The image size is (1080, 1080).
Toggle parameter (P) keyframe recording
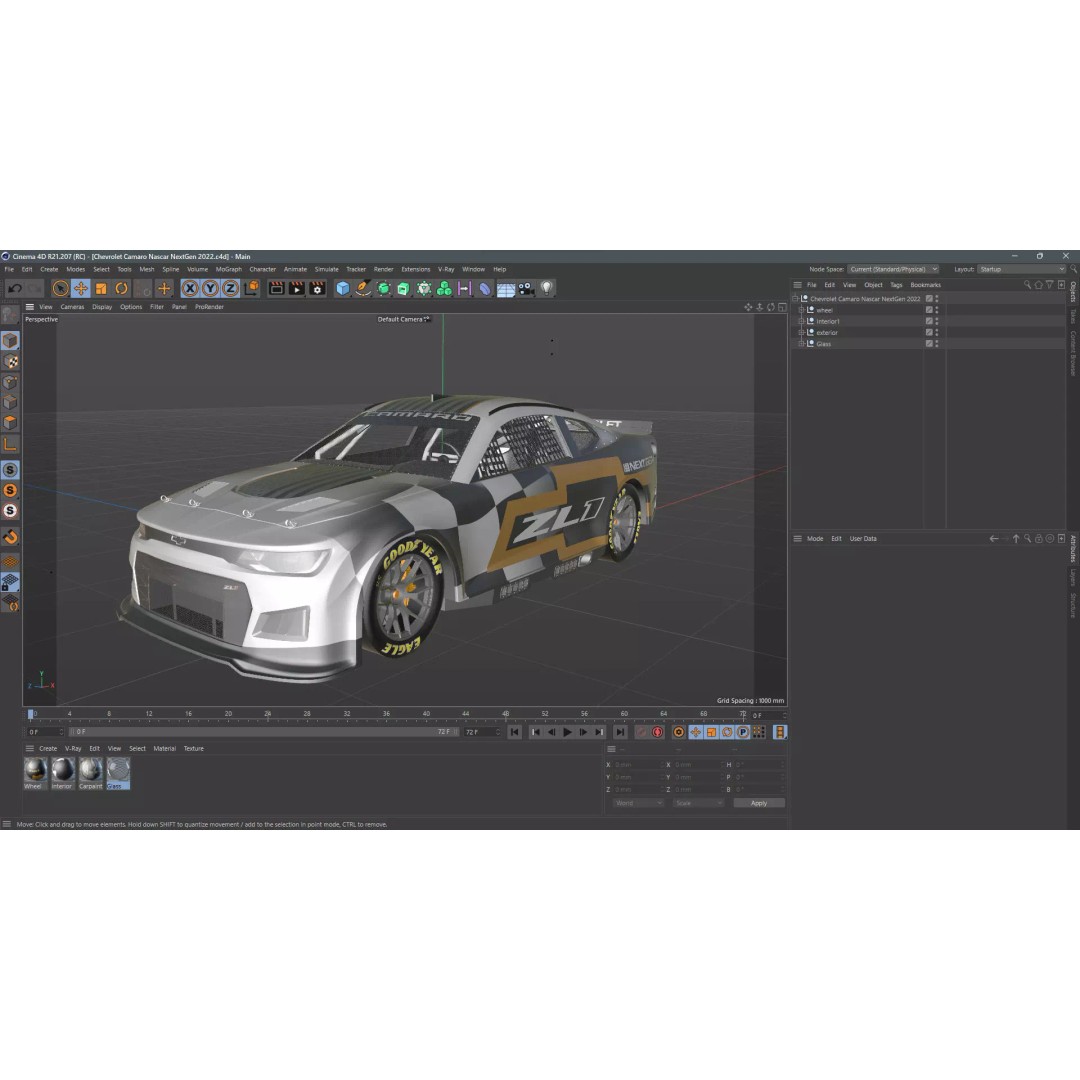click(x=742, y=732)
